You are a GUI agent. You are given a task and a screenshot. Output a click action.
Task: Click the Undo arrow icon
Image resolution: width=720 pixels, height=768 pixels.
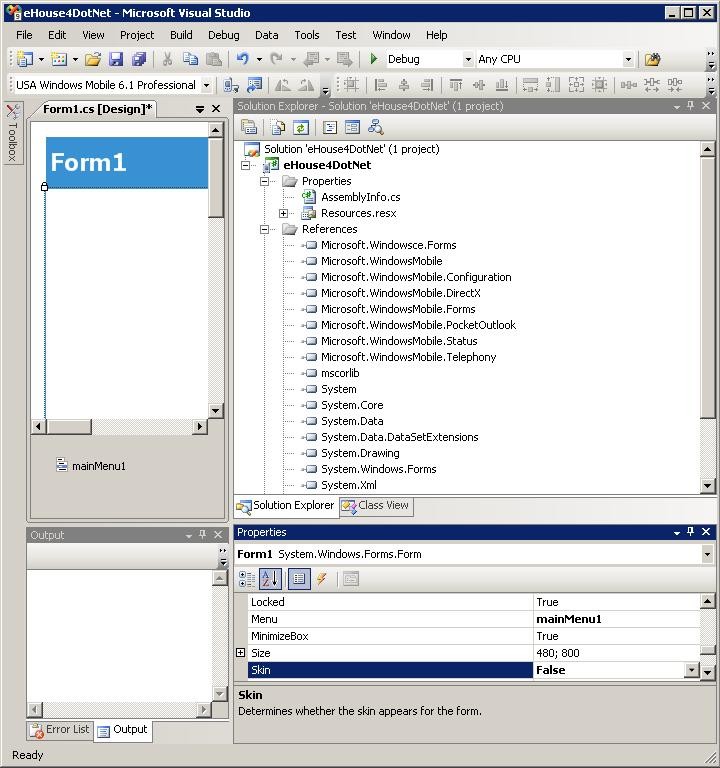tap(243, 59)
